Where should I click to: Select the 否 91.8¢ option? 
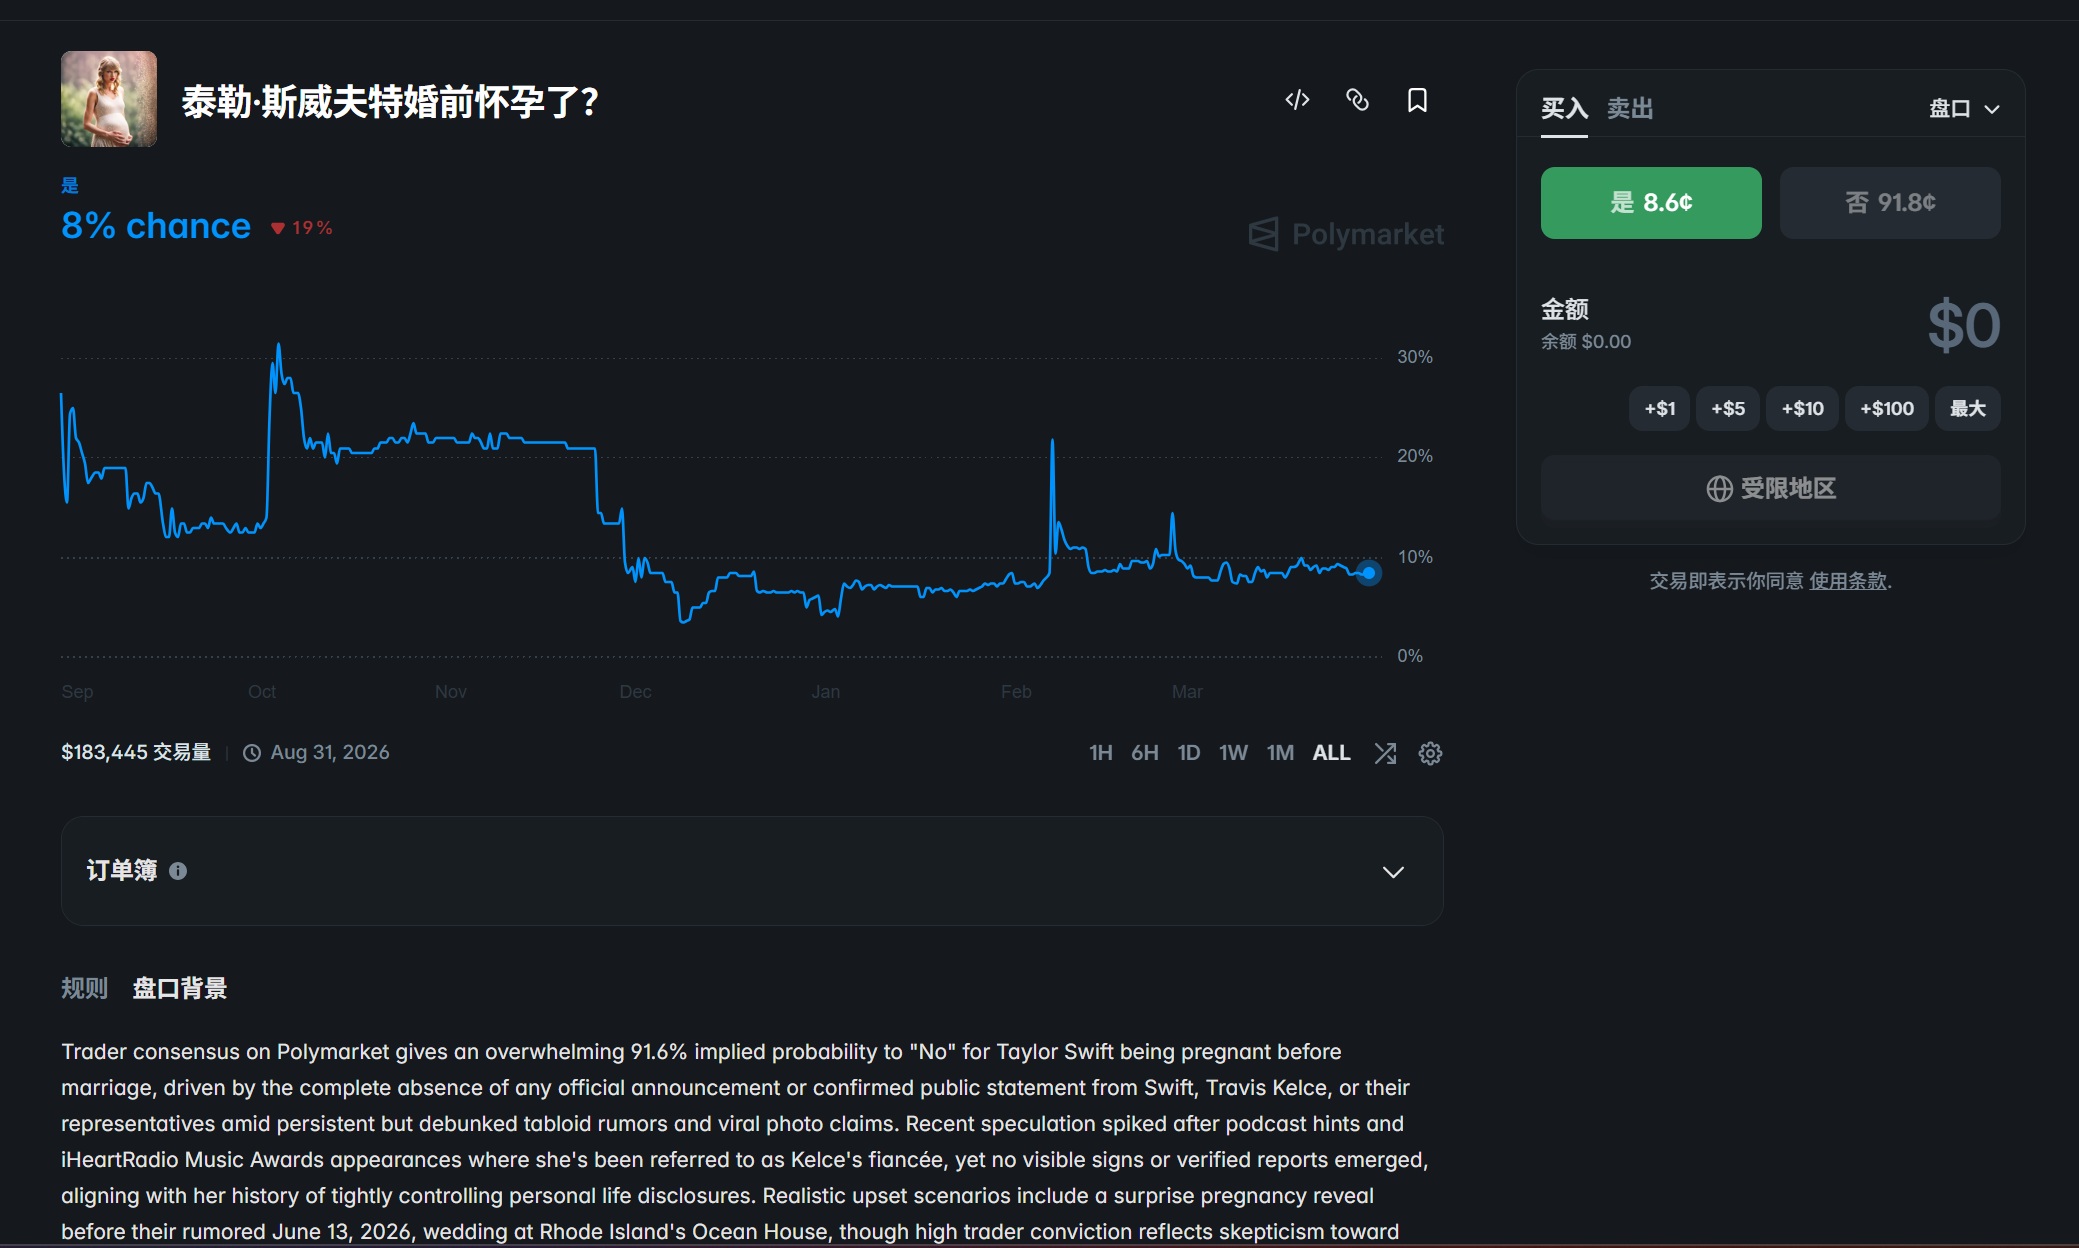click(x=1889, y=203)
